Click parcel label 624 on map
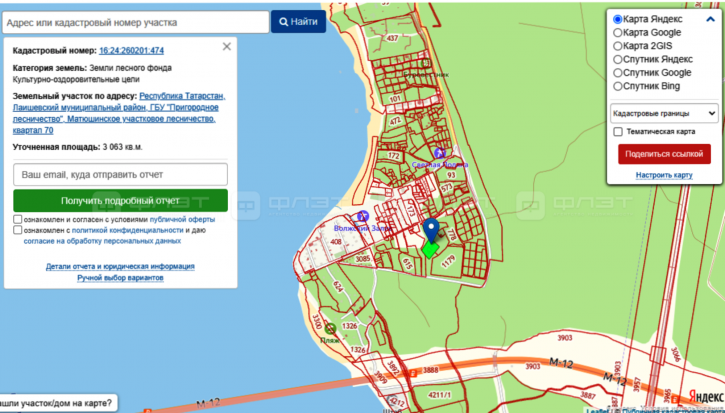 pos(338,287)
